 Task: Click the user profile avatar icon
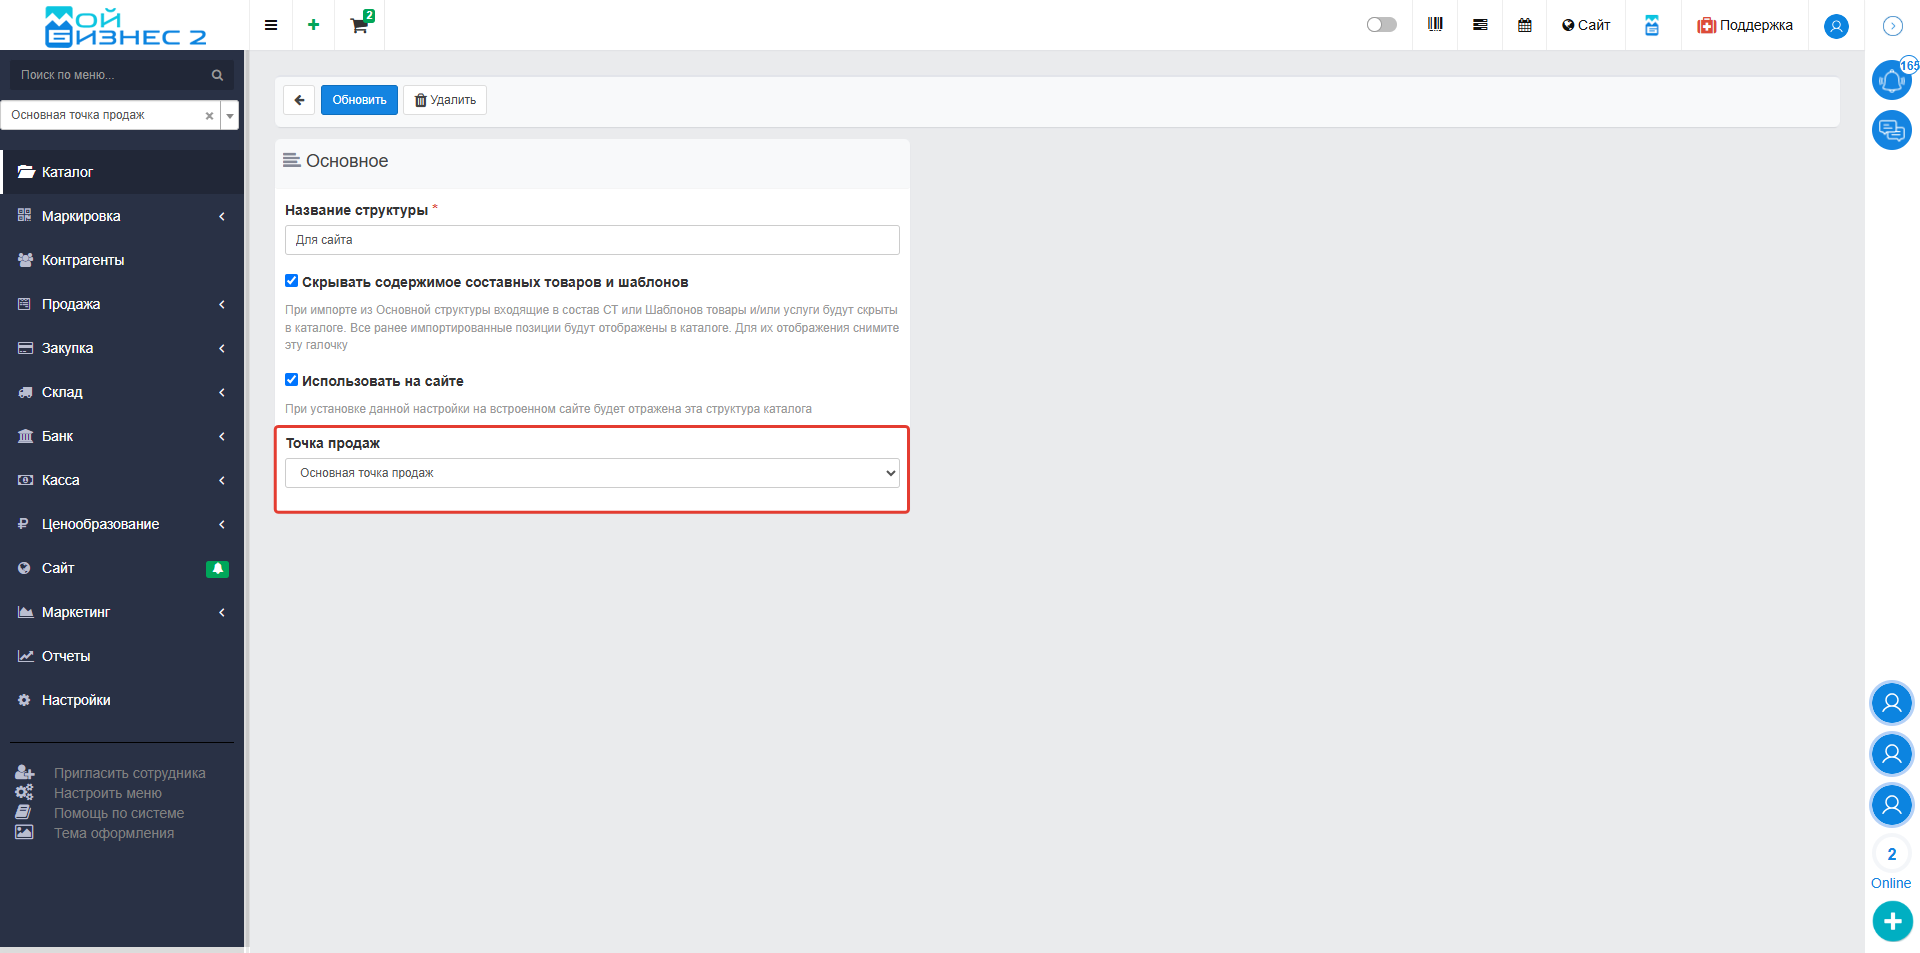1836,26
